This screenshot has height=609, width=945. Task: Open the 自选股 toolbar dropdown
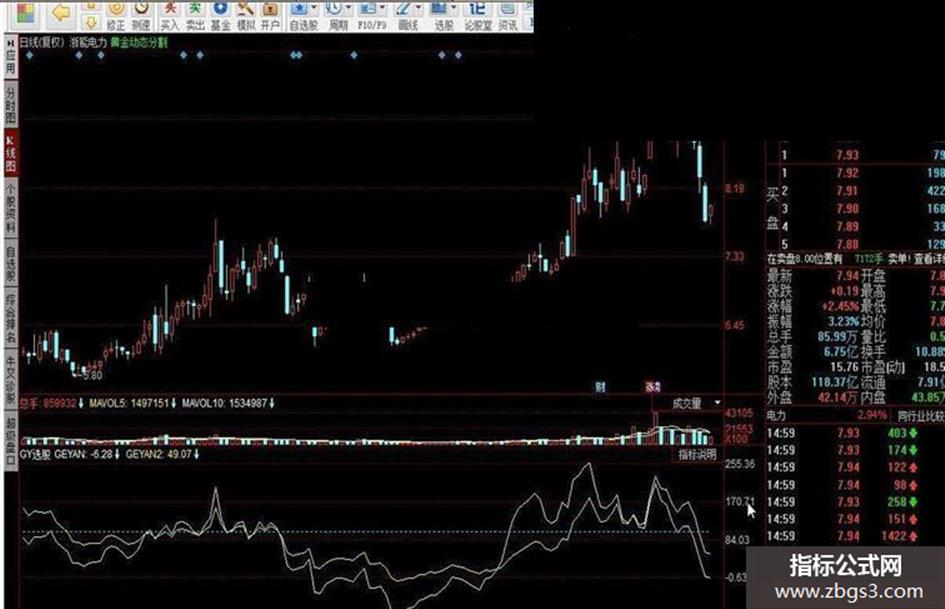[314, 8]
